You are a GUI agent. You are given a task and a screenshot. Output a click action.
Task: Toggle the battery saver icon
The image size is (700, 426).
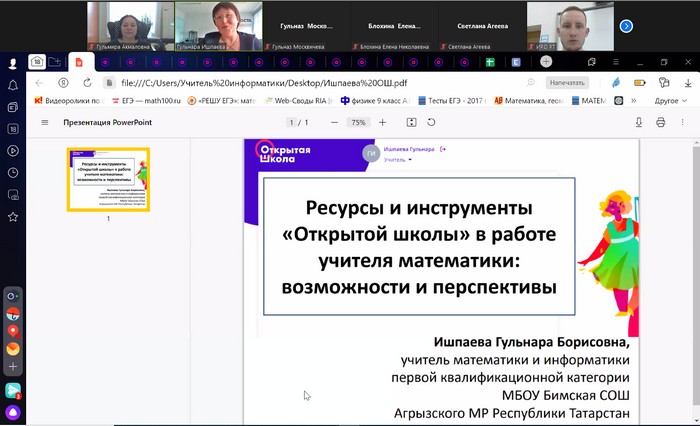[640, 83]
